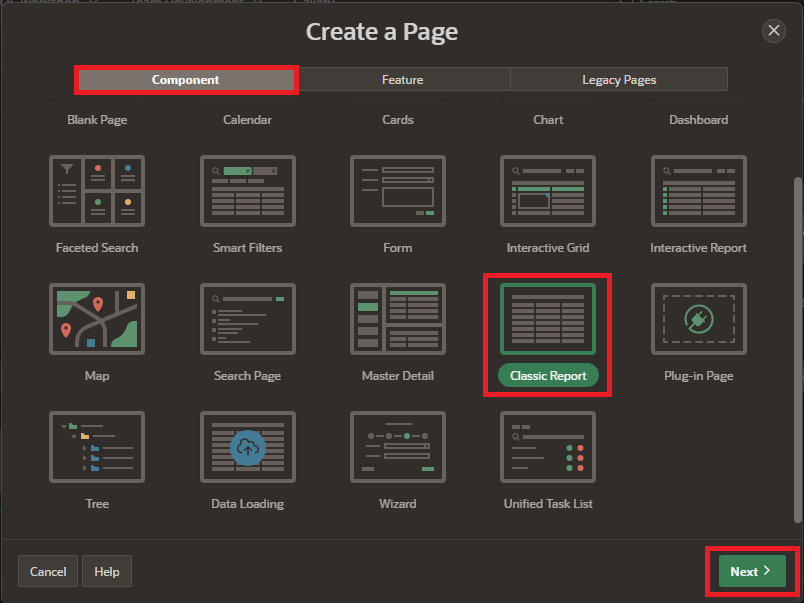Switch to the Feature tab
The image size is (804, 603).
[x=402, y=80]
